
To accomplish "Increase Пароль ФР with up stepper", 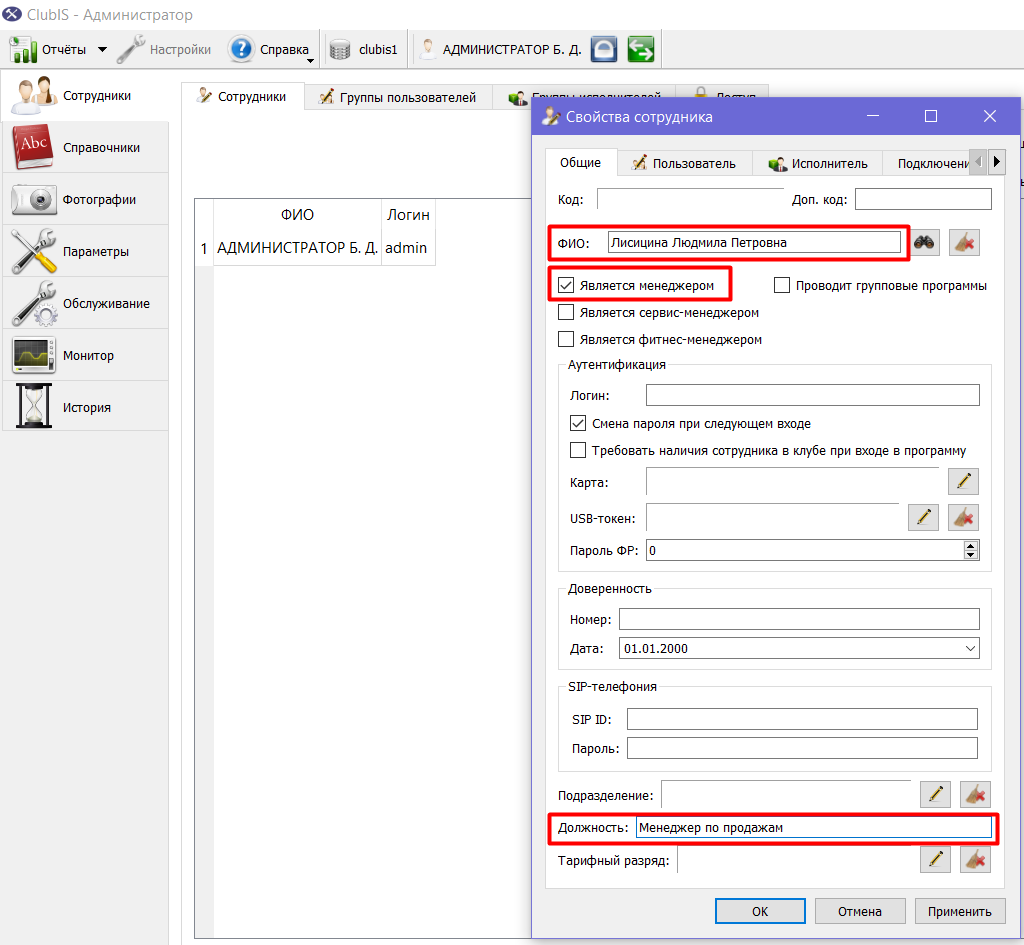I will pos(971,546).
